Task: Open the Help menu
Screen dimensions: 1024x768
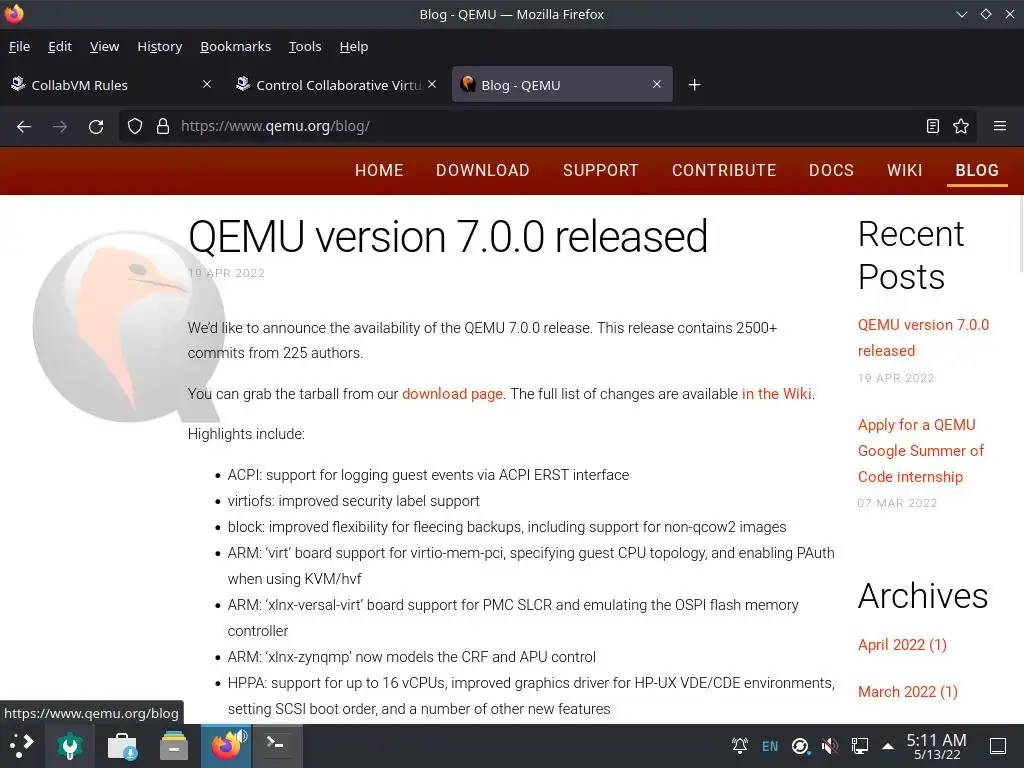Action: [354, 46]
